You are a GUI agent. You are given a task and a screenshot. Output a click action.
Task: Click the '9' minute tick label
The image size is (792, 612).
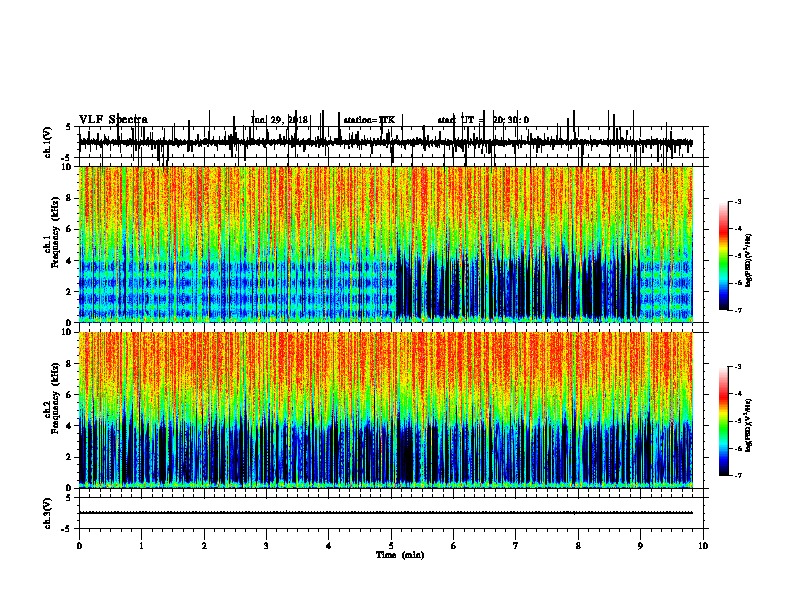[x=640, y=546]
